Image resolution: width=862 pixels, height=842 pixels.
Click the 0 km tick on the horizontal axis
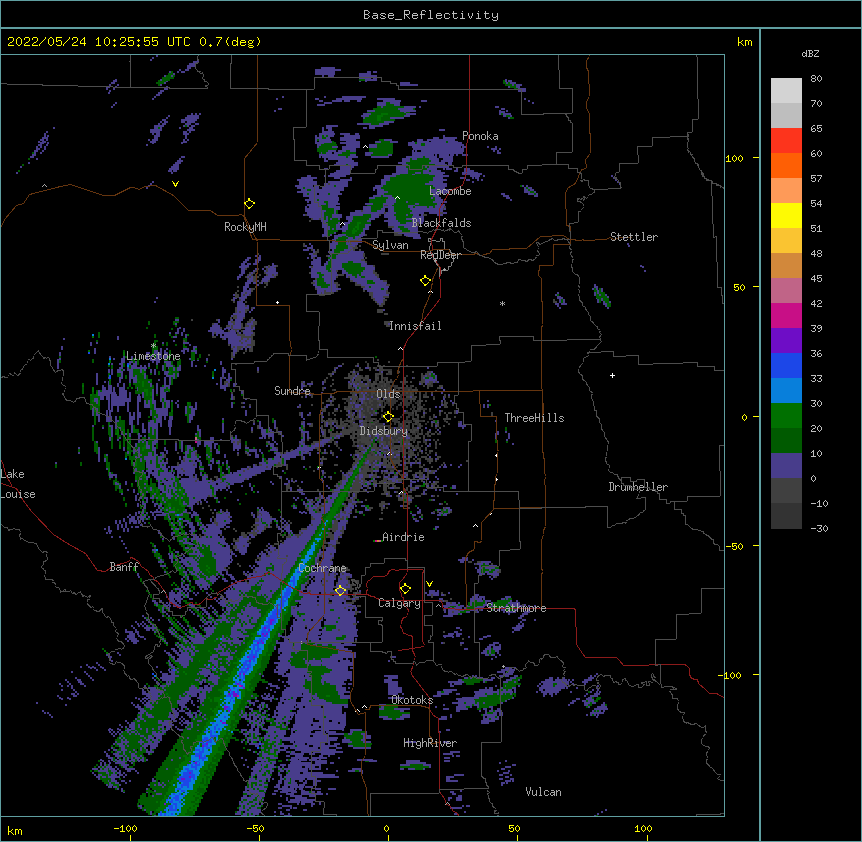386,829
